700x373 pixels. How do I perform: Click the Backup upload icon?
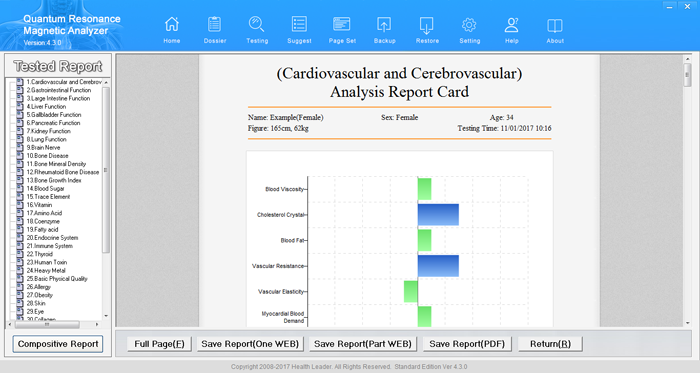tap(384, 25)
